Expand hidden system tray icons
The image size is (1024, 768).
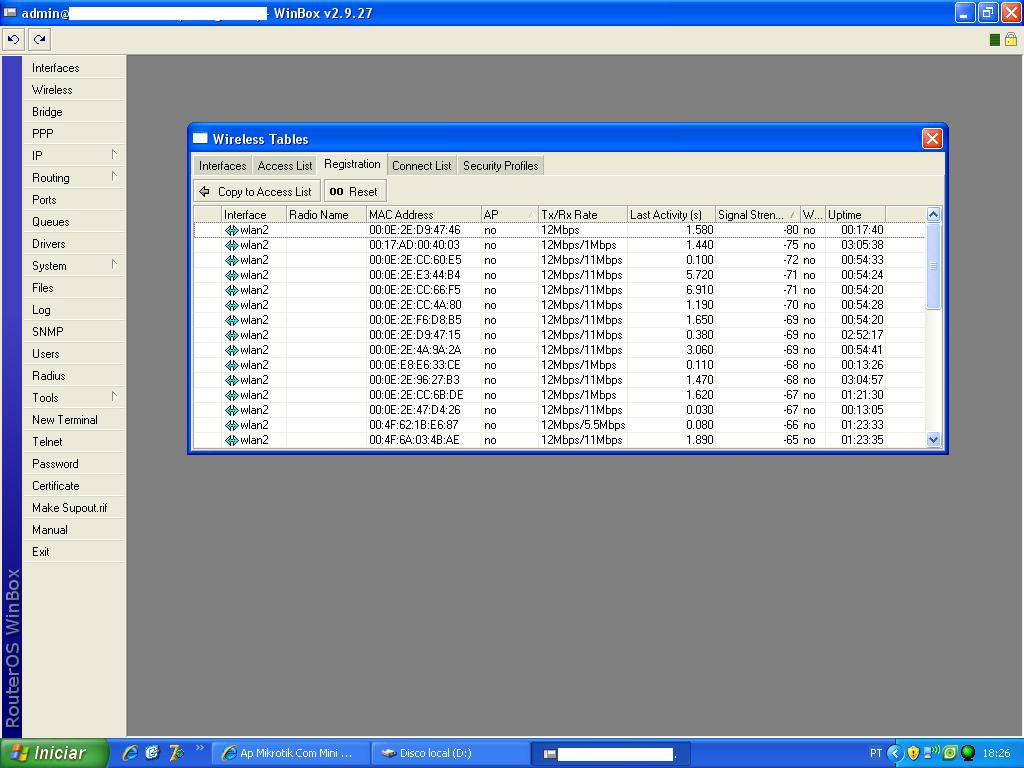click(895, 753)
